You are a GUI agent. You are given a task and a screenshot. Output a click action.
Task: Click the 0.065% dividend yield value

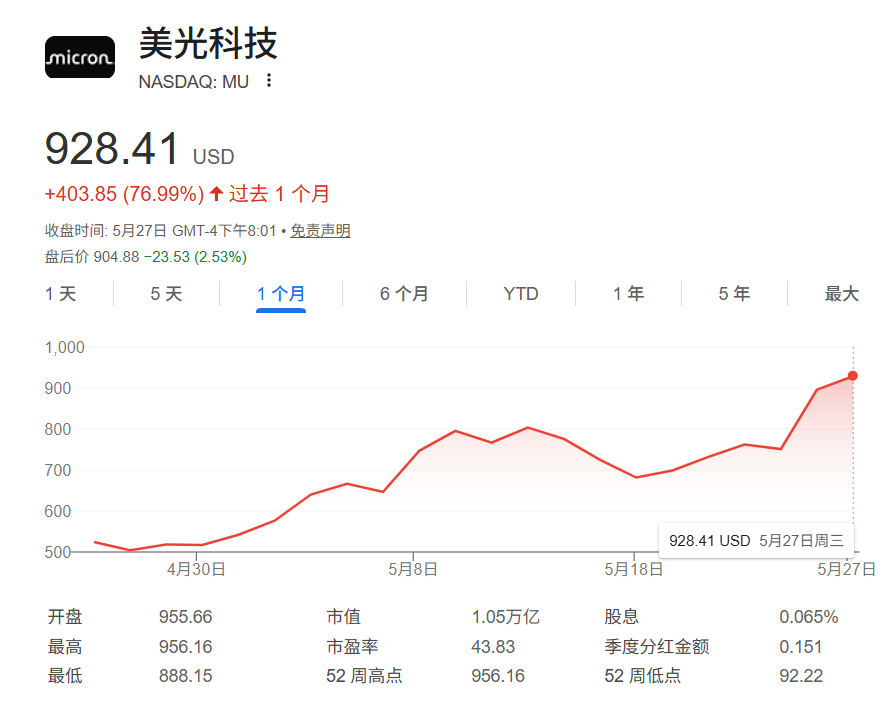pyautogui.click(x=809, y=617)
